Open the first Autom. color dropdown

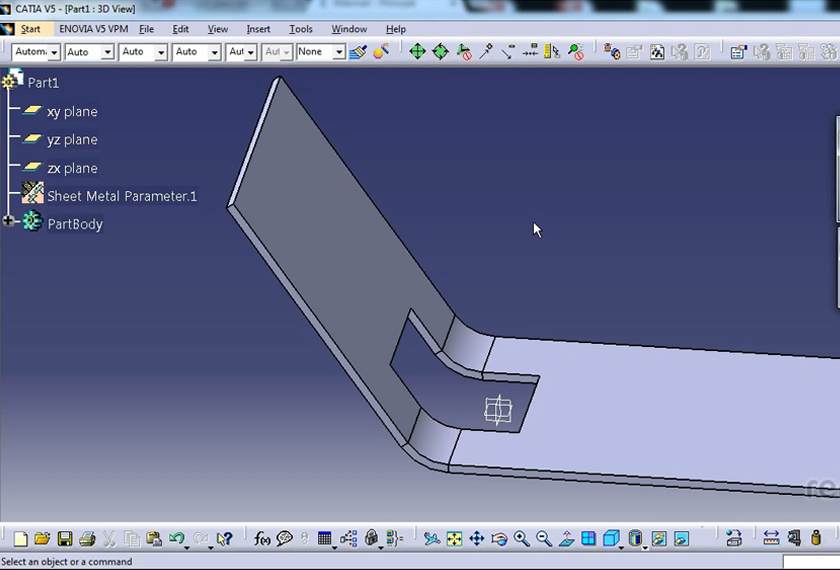click(53, 52)
